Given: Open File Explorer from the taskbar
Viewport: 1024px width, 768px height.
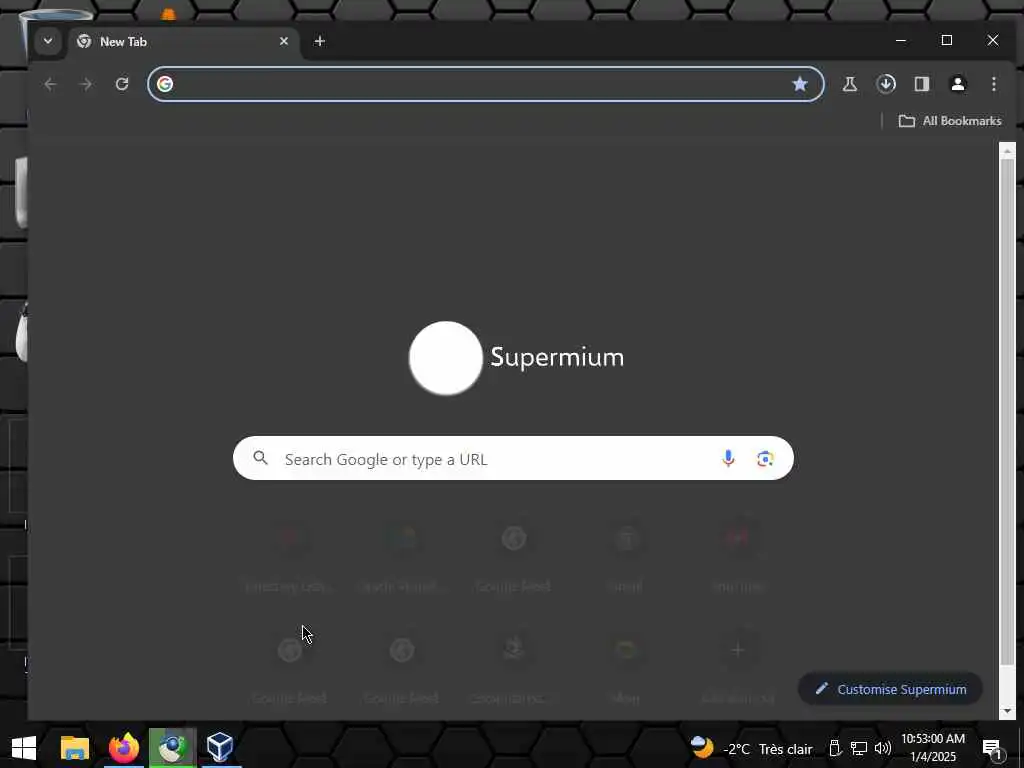Looking at the screenshot, I should (74, 748).
